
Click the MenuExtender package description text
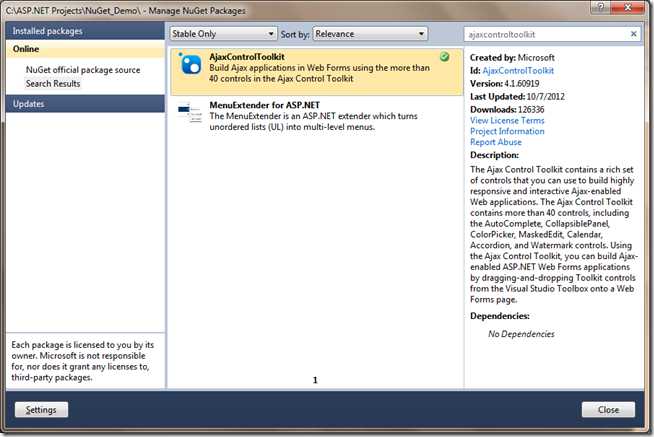[x=313, y=121]
